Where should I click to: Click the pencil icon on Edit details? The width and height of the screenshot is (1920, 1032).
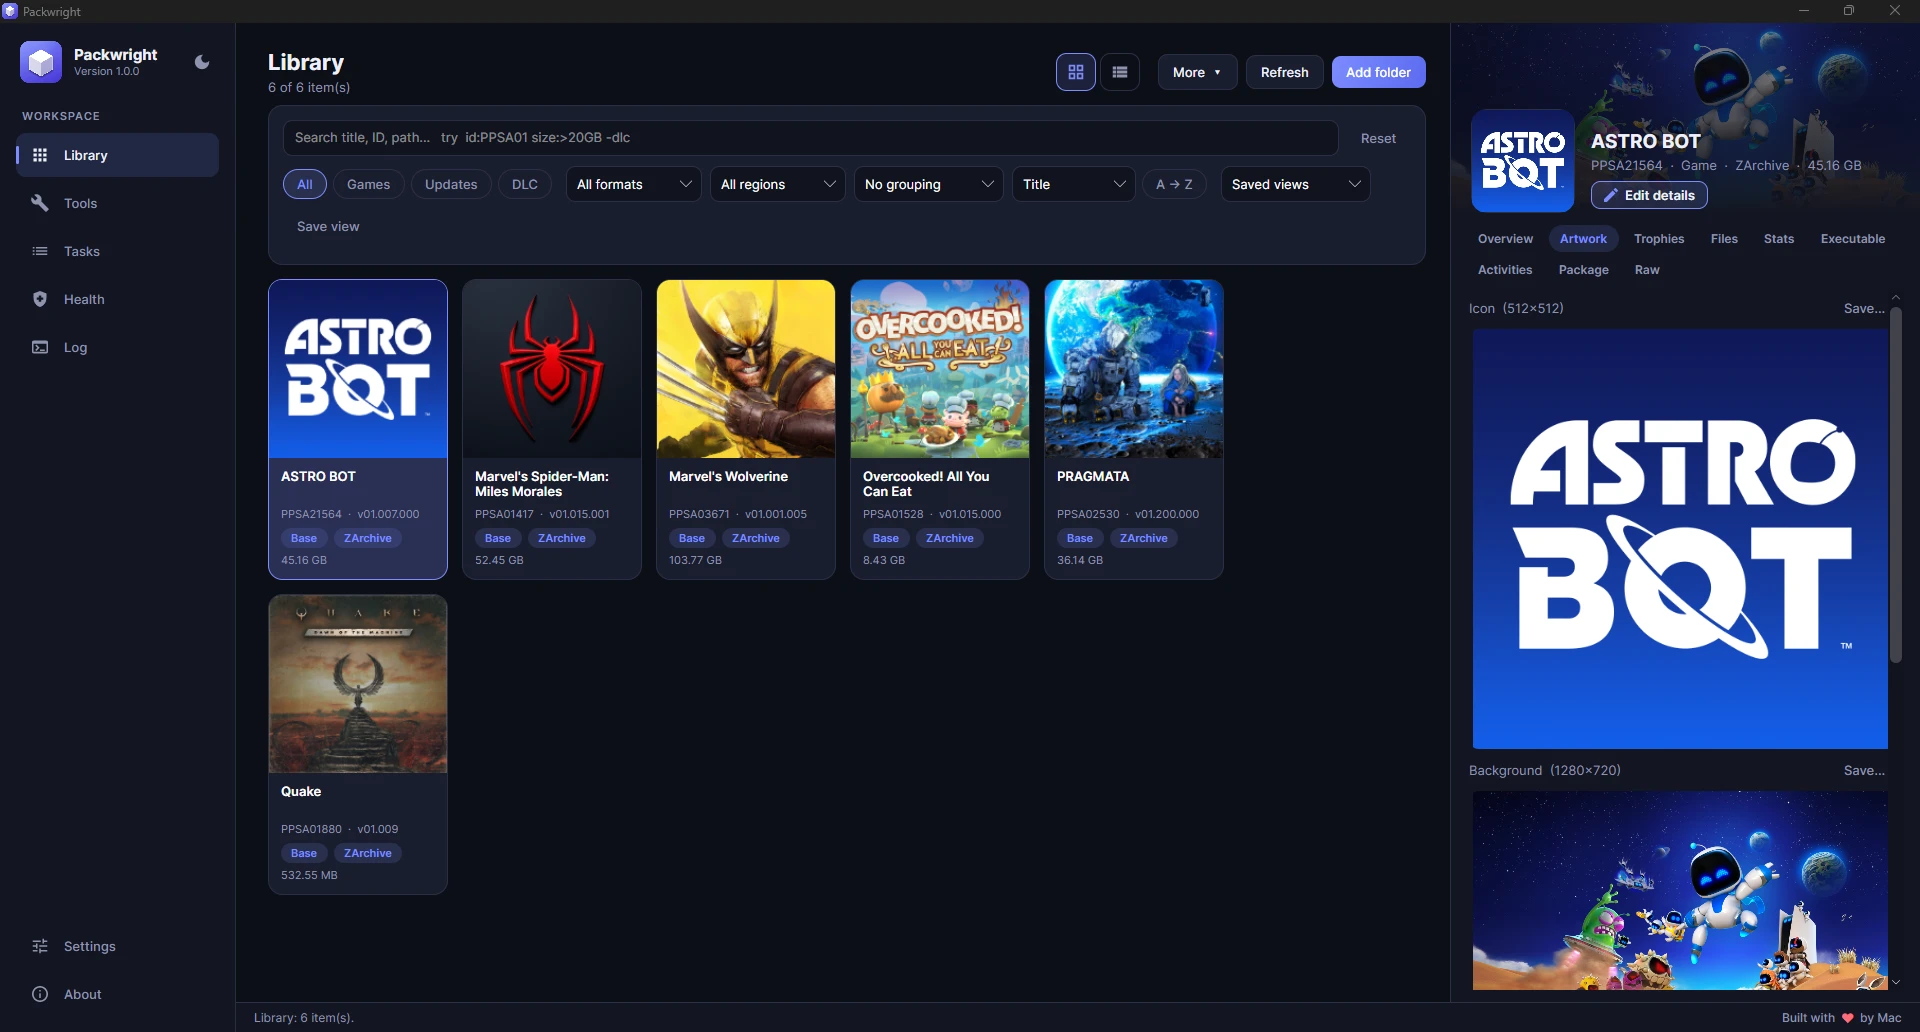[1610, 195]
